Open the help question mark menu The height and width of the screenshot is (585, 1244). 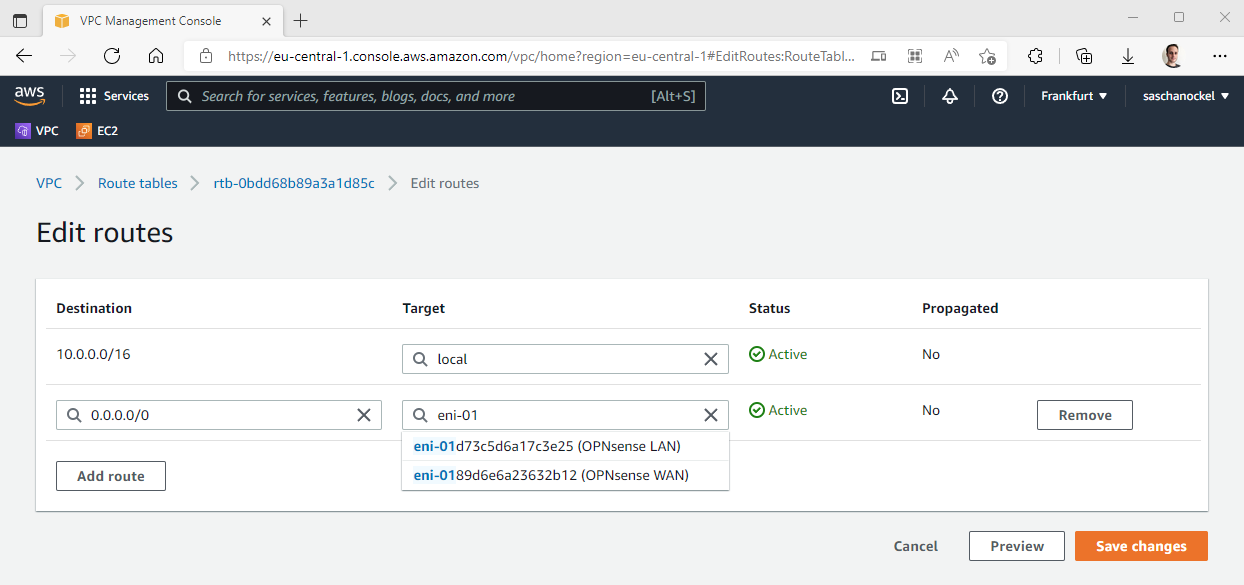(x=1000, y=96)
